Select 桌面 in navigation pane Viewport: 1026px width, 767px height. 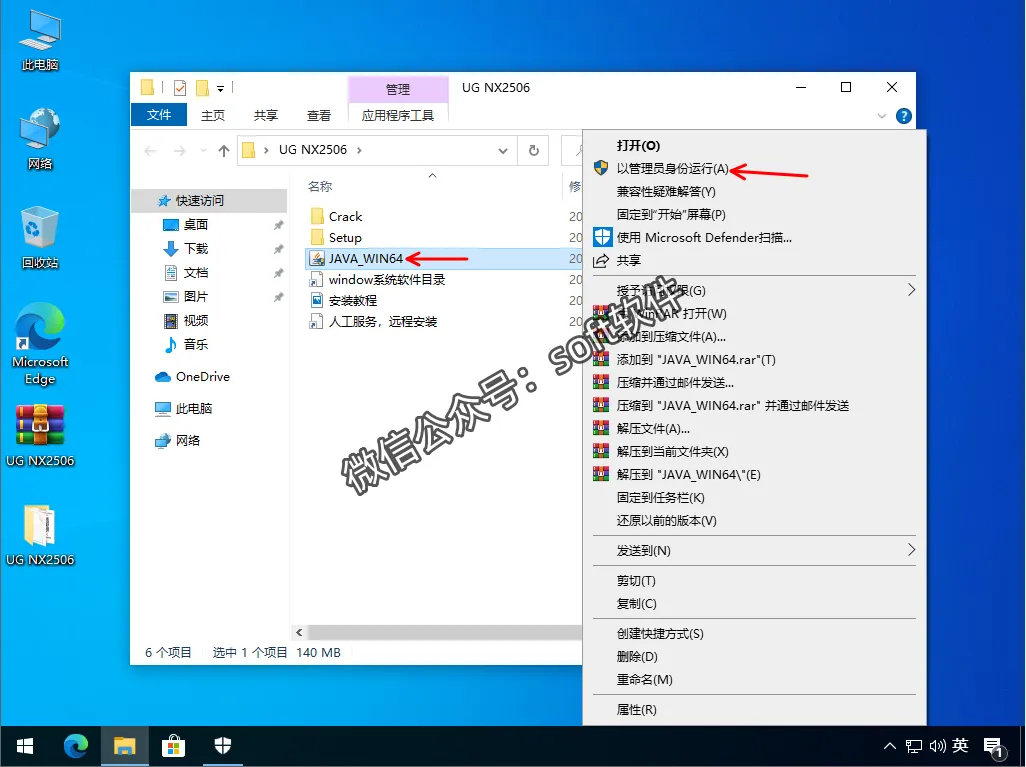point(196,224)
